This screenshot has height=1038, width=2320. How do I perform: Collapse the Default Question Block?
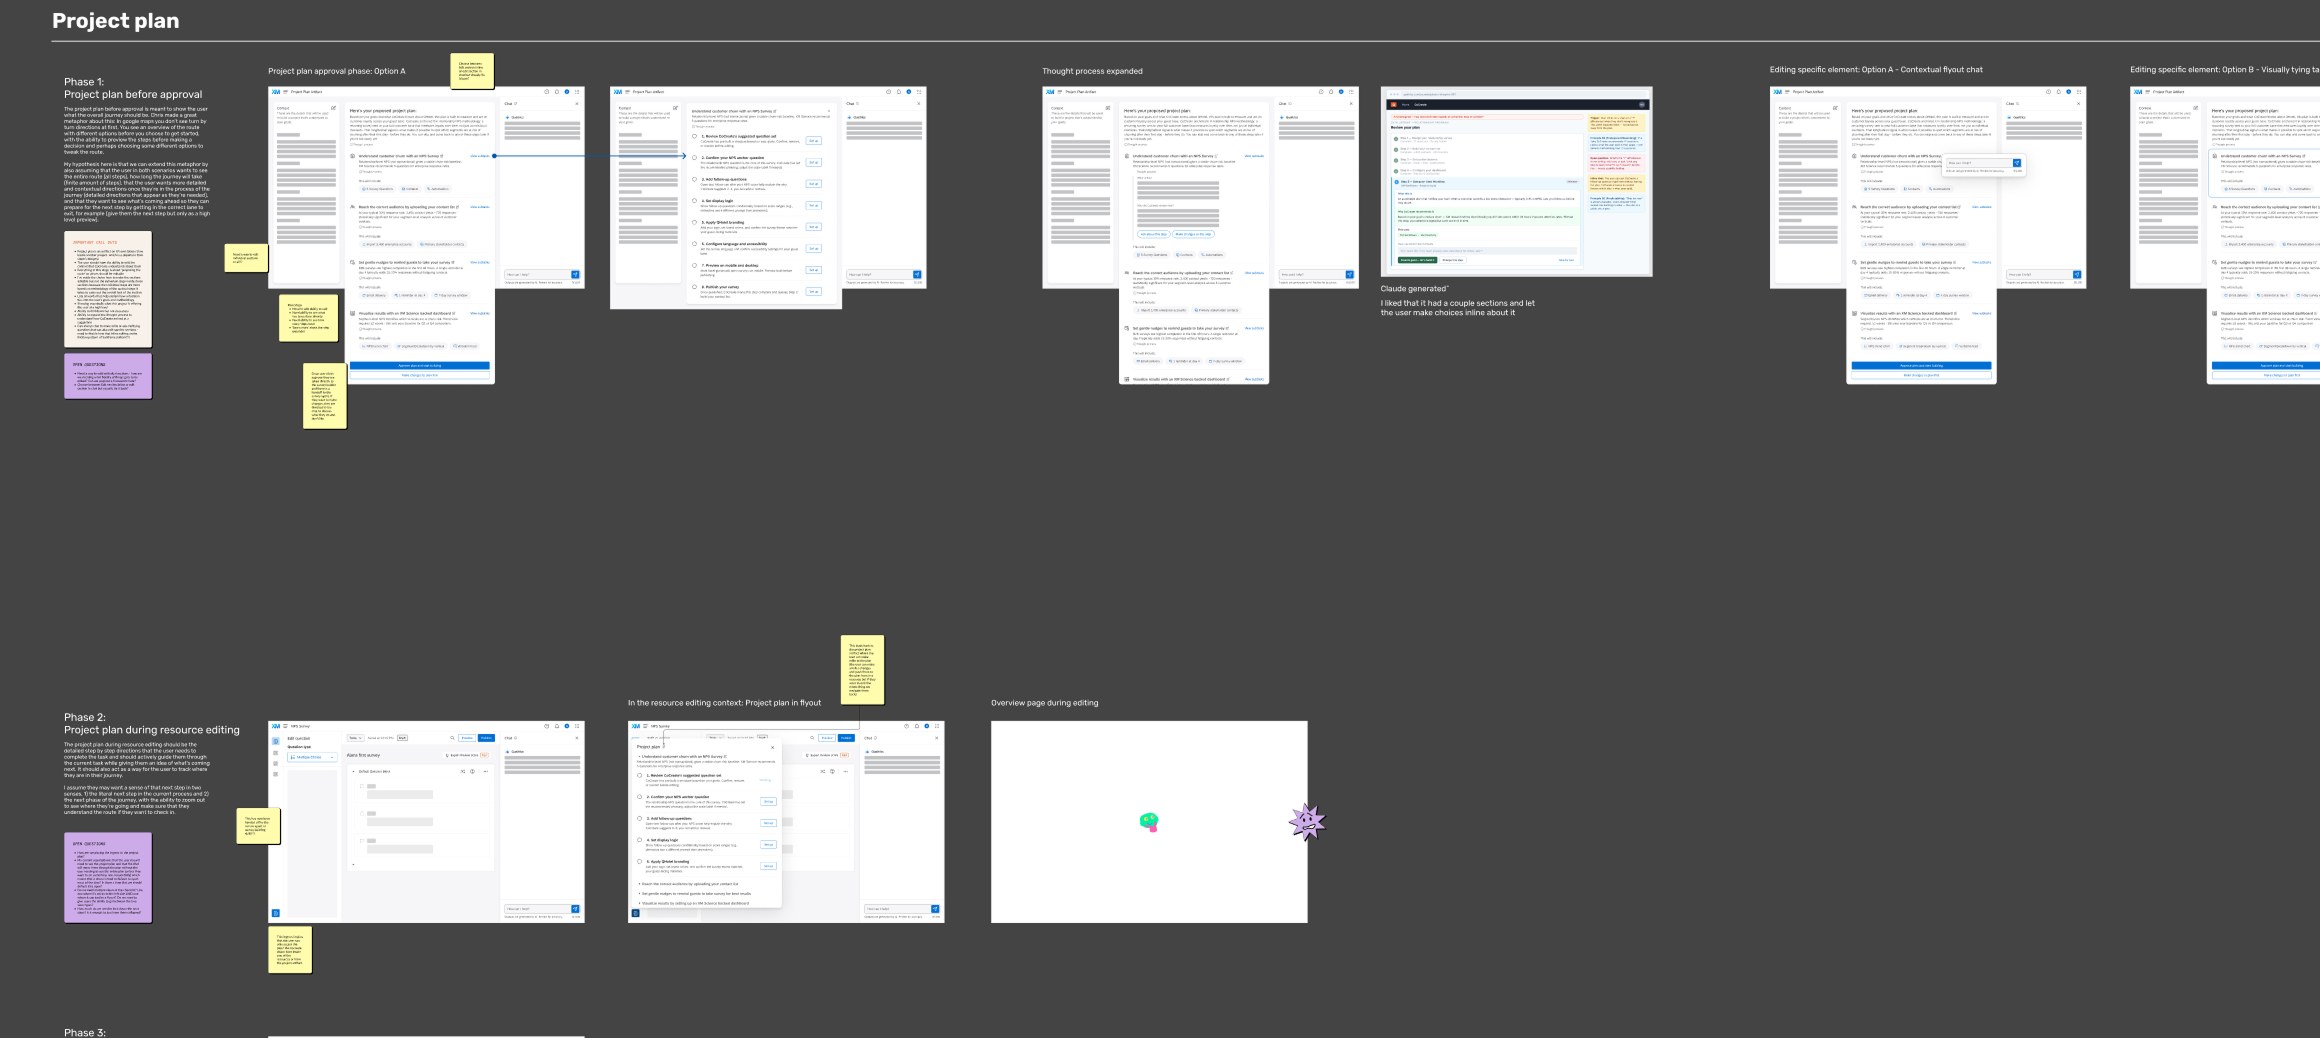tap(353, 771)
